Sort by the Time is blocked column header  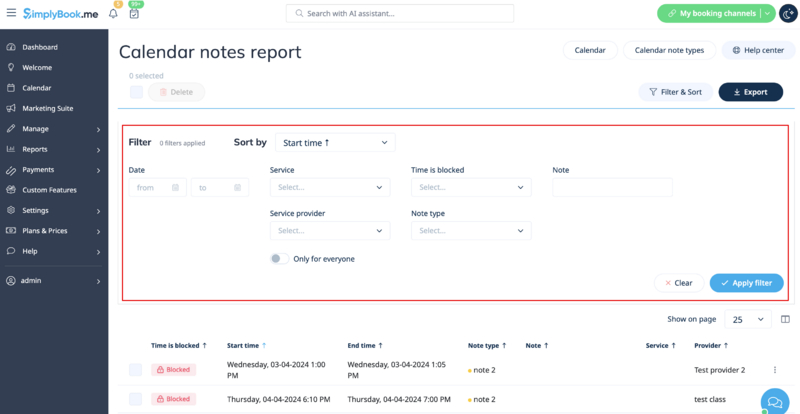(x=179, y=346)
